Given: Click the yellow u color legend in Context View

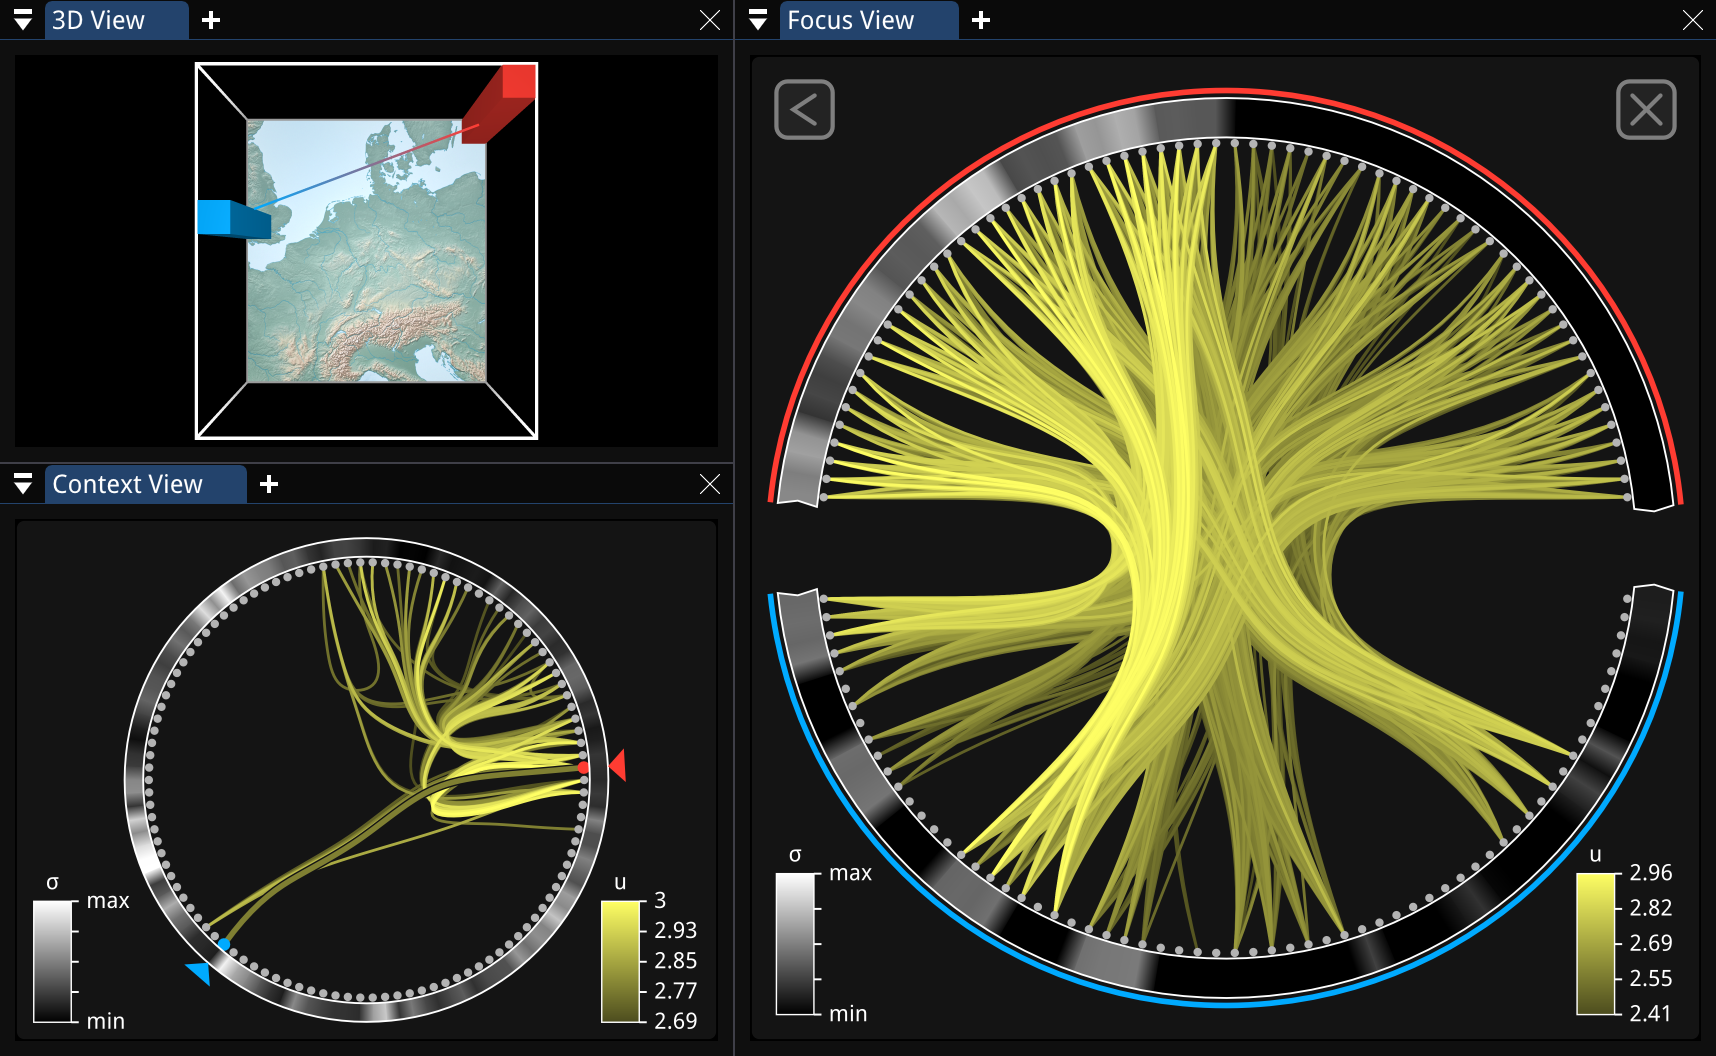Looking at the screenshot, I should (x=620, y=961).
